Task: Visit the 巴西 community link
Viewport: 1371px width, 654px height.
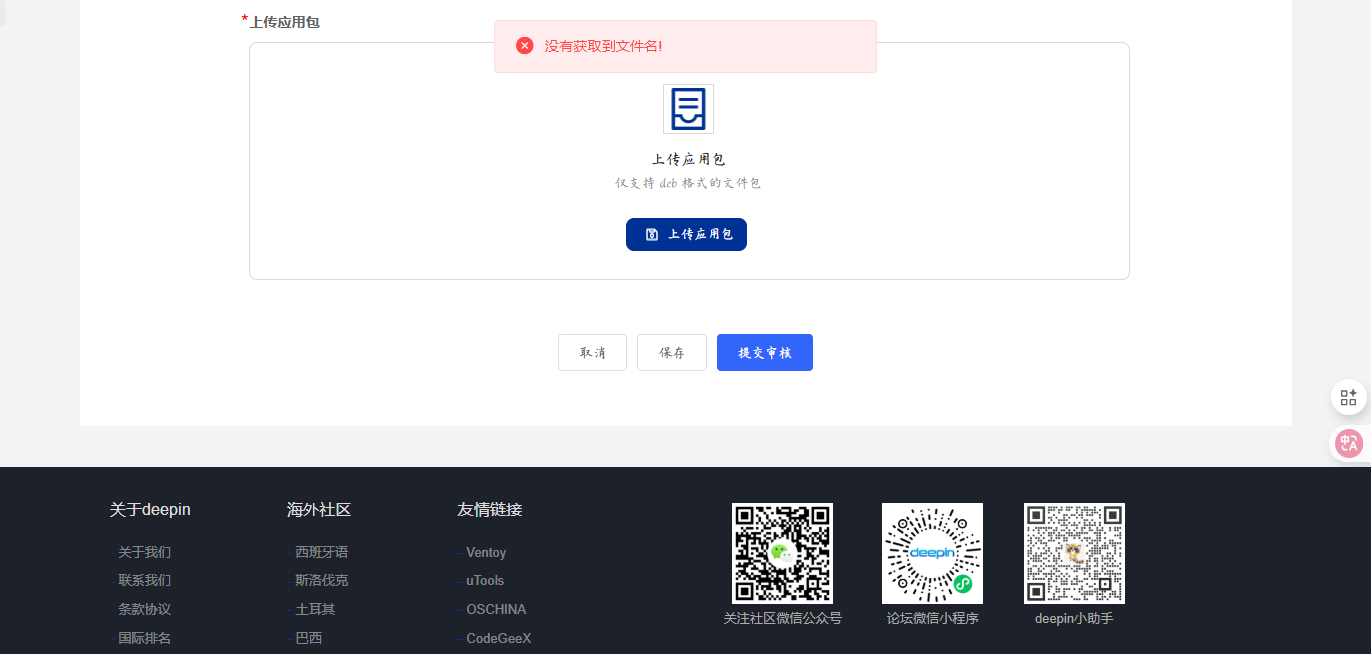Action: pyautogui.click(x=308, y=638)
